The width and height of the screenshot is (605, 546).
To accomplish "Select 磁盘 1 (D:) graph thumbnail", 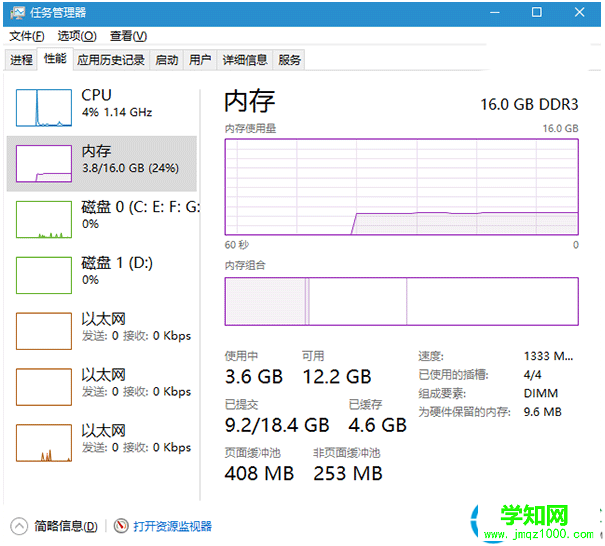I will click(x=41, y=275).
